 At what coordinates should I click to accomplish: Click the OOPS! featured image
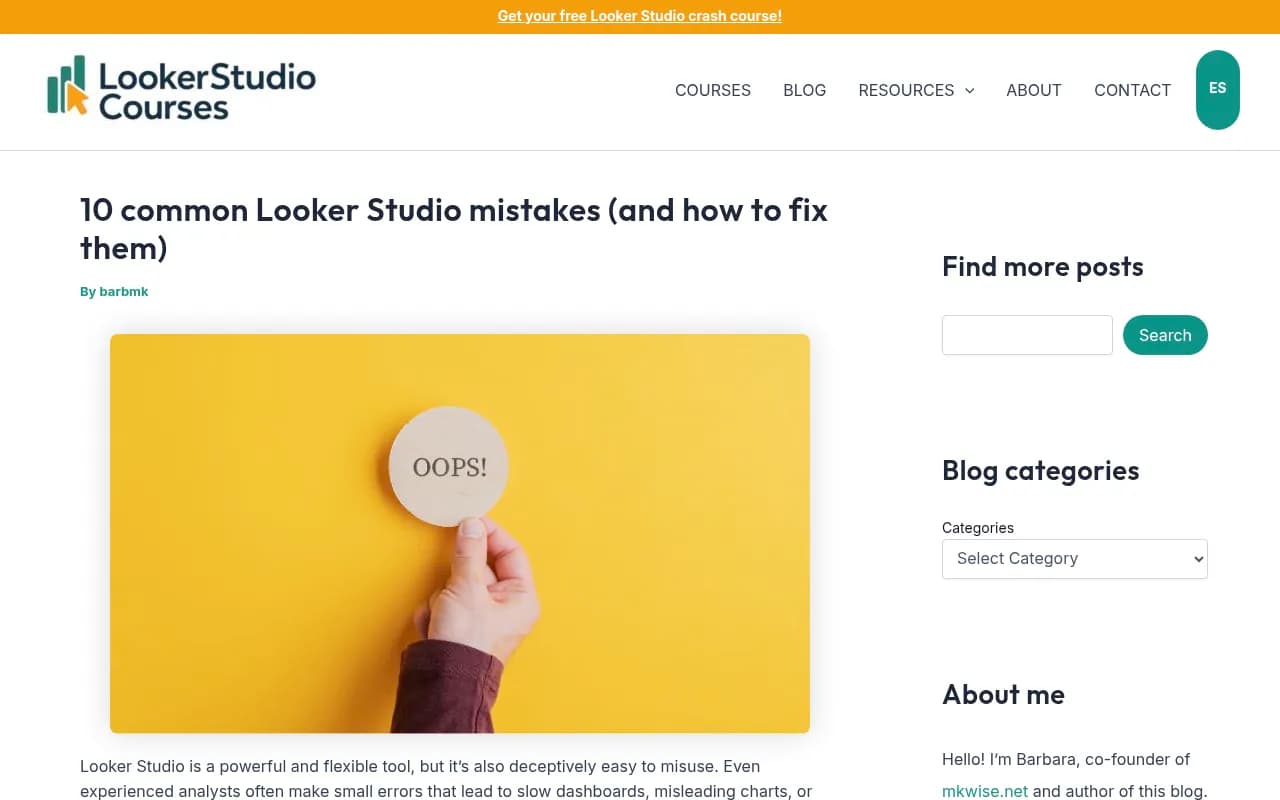coord(459,532)
